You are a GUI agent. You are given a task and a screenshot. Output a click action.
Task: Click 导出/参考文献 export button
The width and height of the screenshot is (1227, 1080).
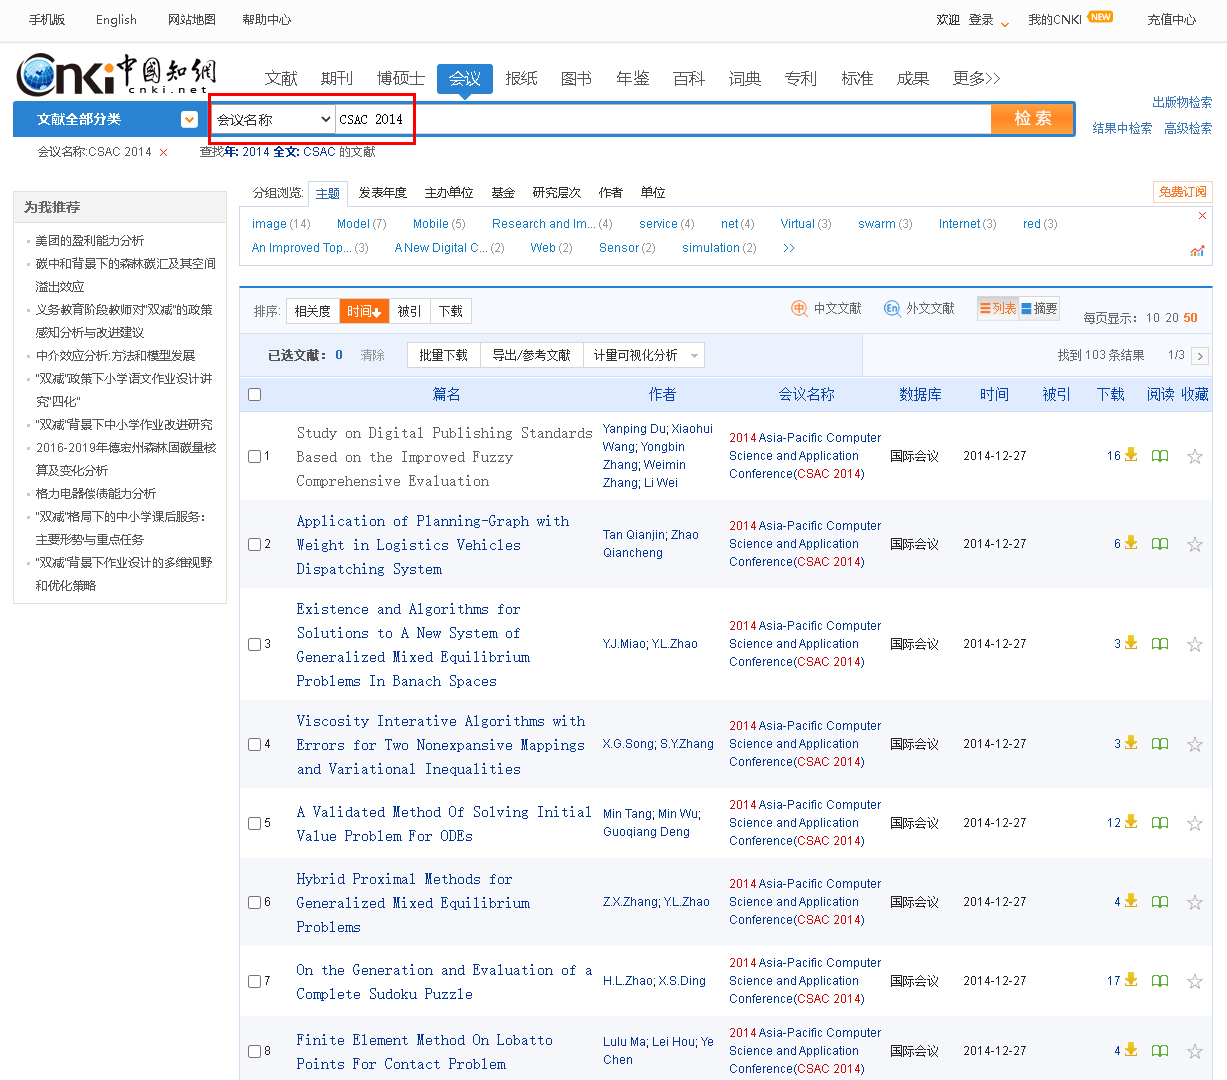pyautogui.click(x=532, y=355)
